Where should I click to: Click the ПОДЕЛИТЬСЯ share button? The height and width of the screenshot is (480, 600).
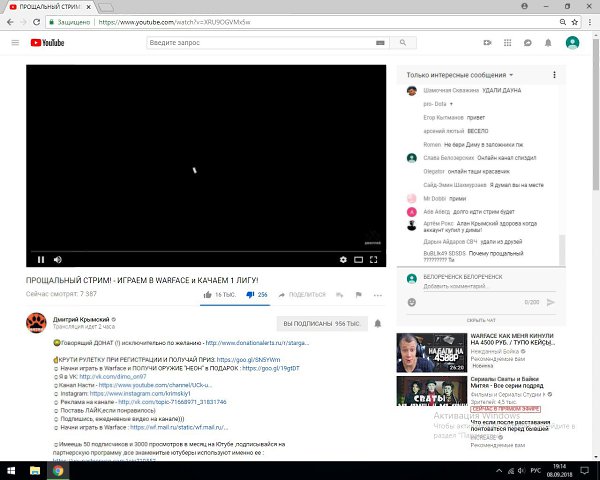click(x=301, y=295)
